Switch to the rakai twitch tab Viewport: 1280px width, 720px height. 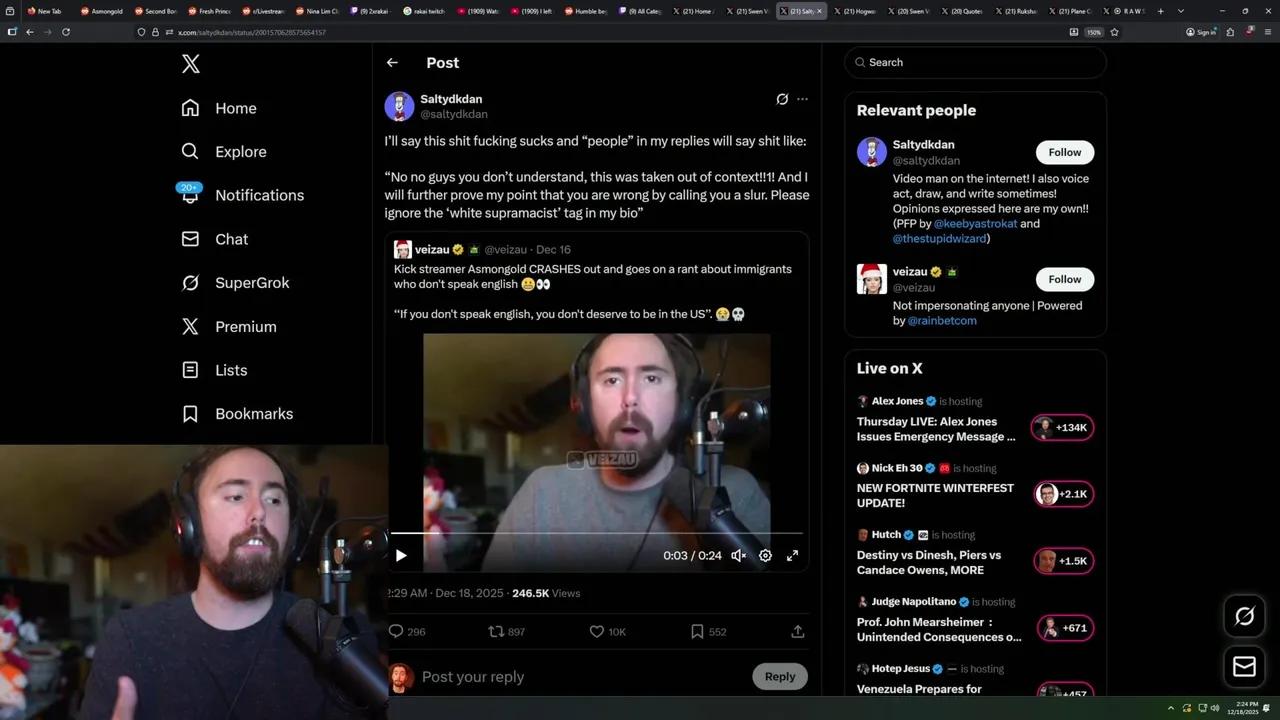[x=423, y=11]
